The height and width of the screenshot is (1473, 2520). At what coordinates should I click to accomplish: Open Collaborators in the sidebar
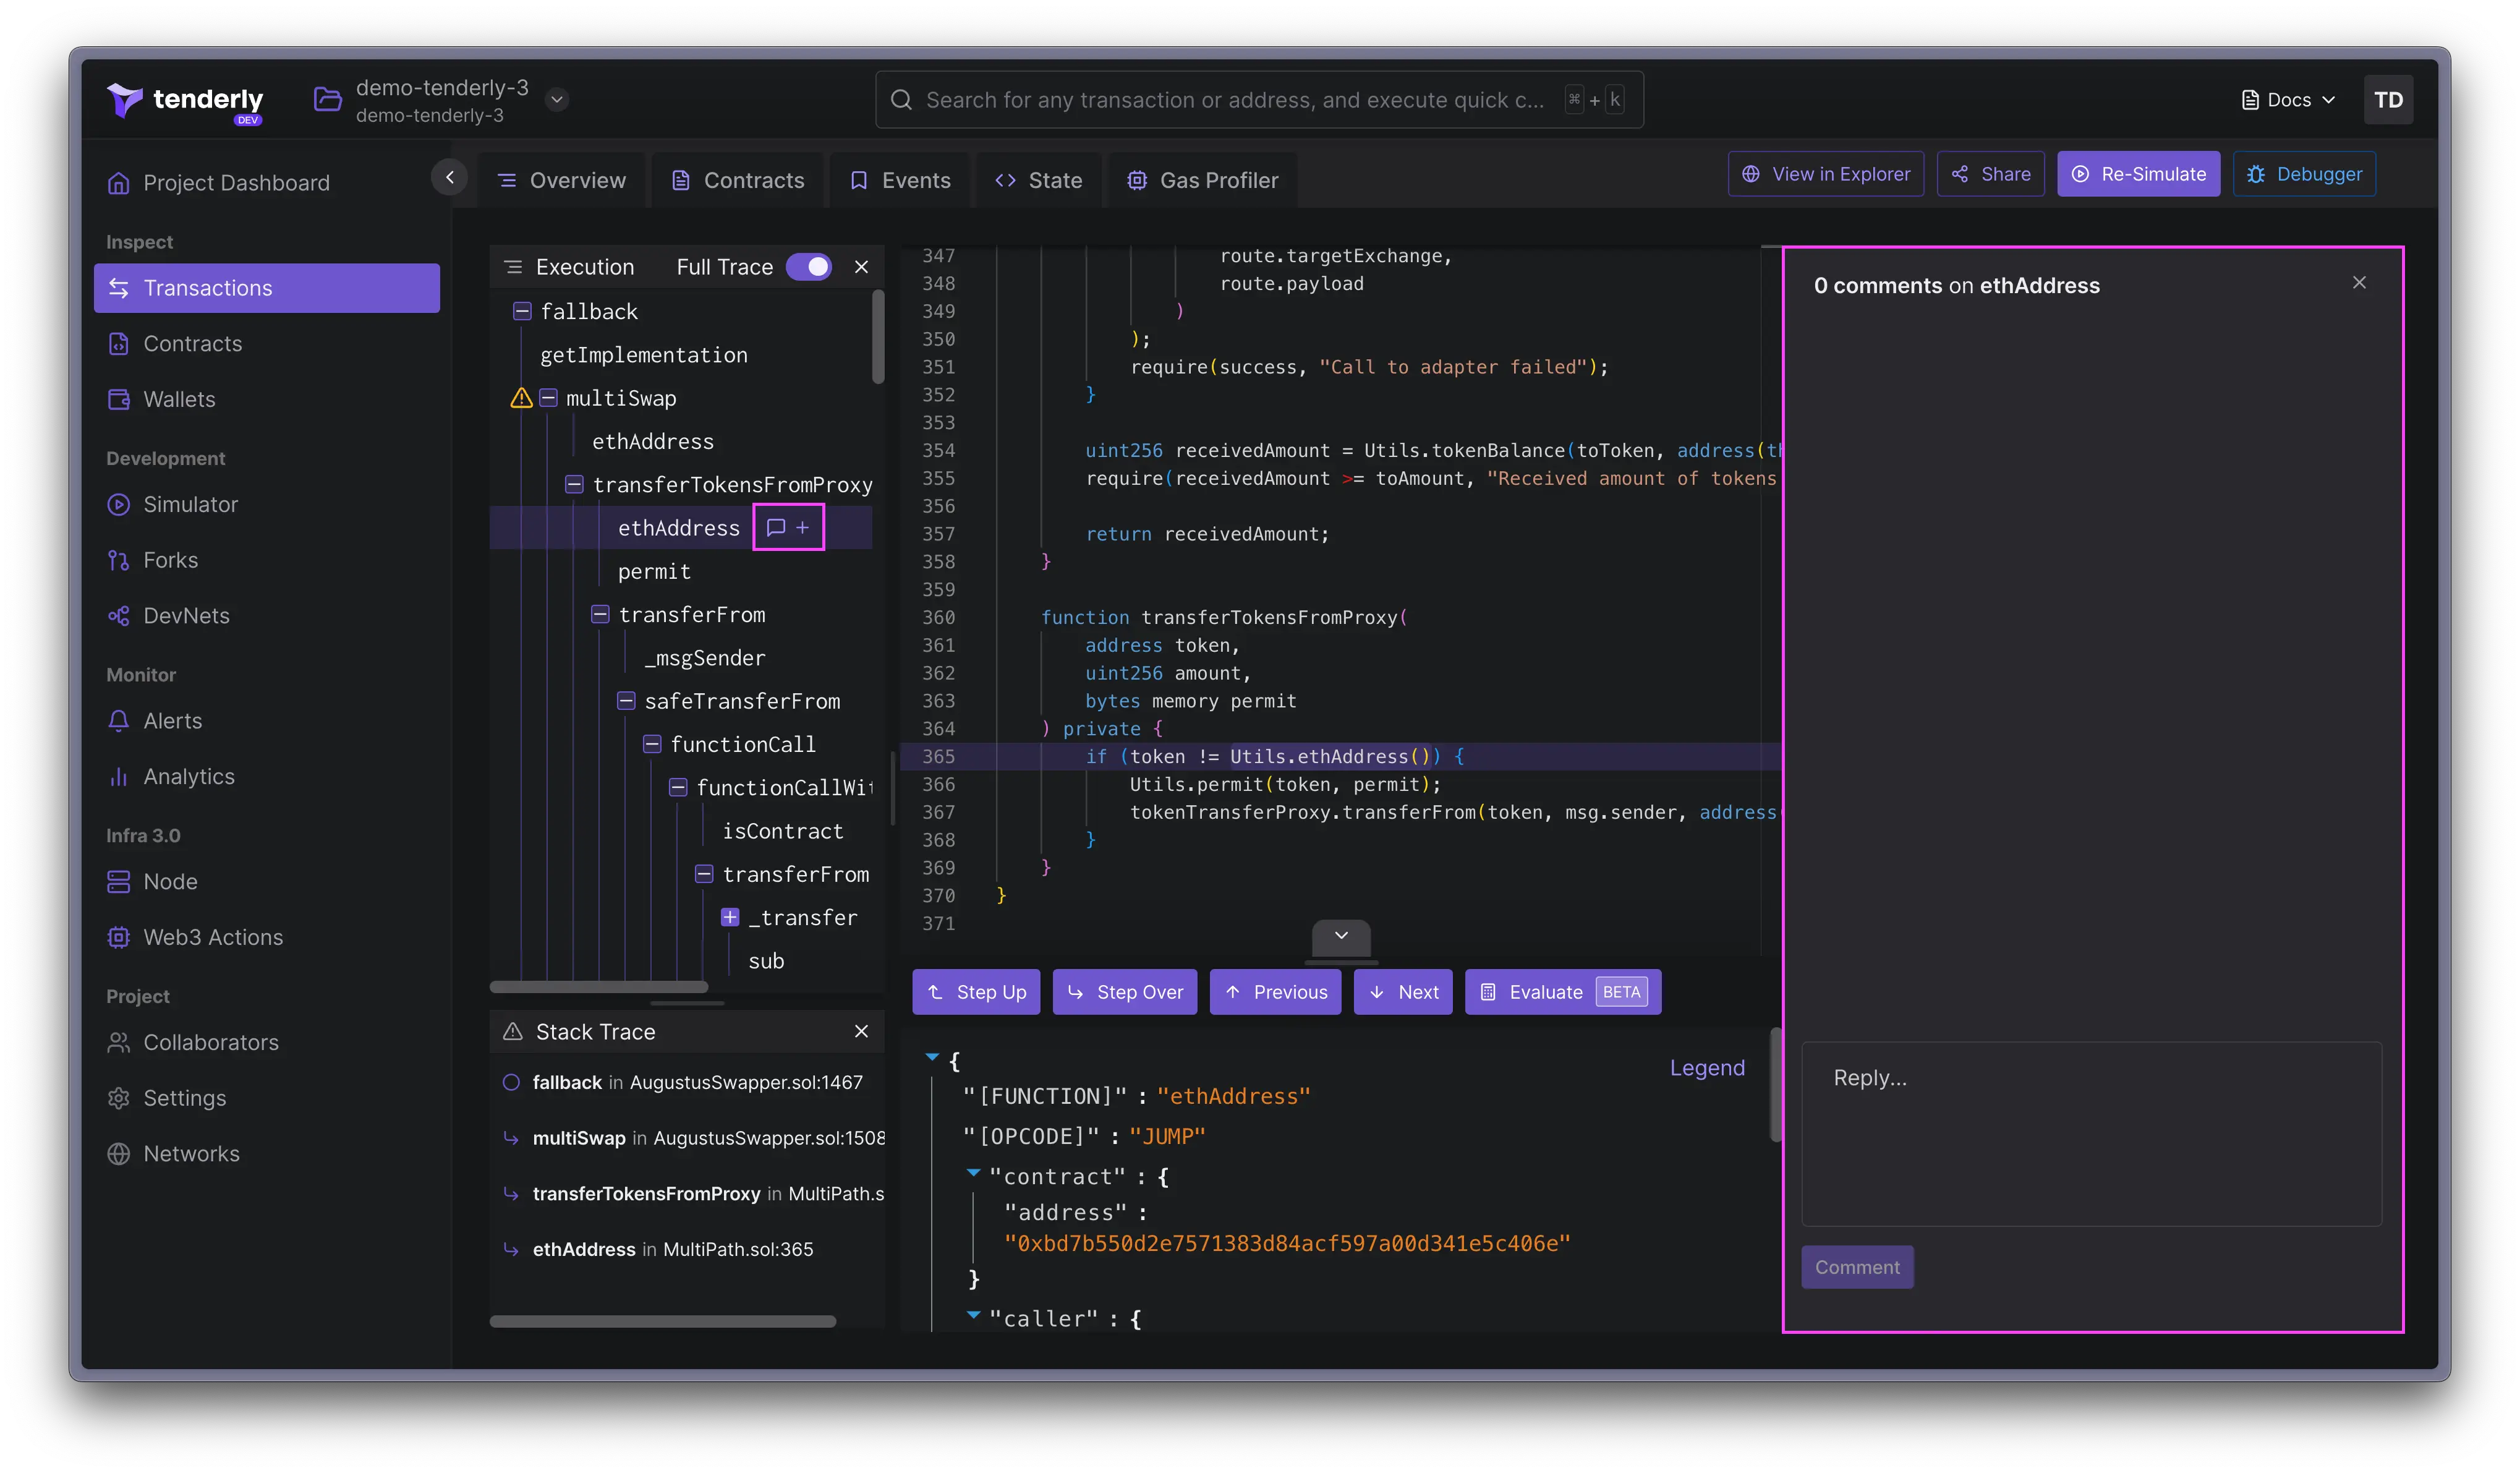click(210, 1042)
